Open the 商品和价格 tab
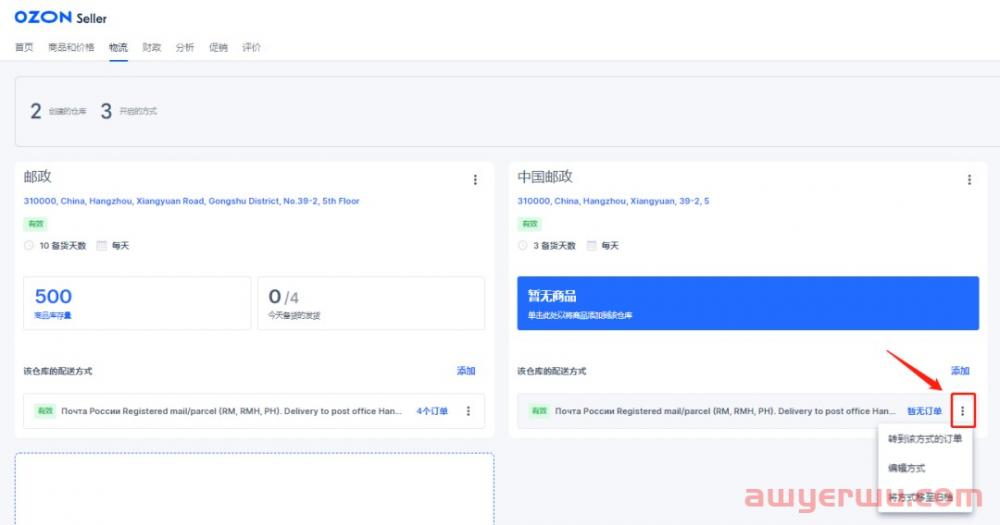Viewport: 1000px width, 525px height. click(x=71, y=47)
